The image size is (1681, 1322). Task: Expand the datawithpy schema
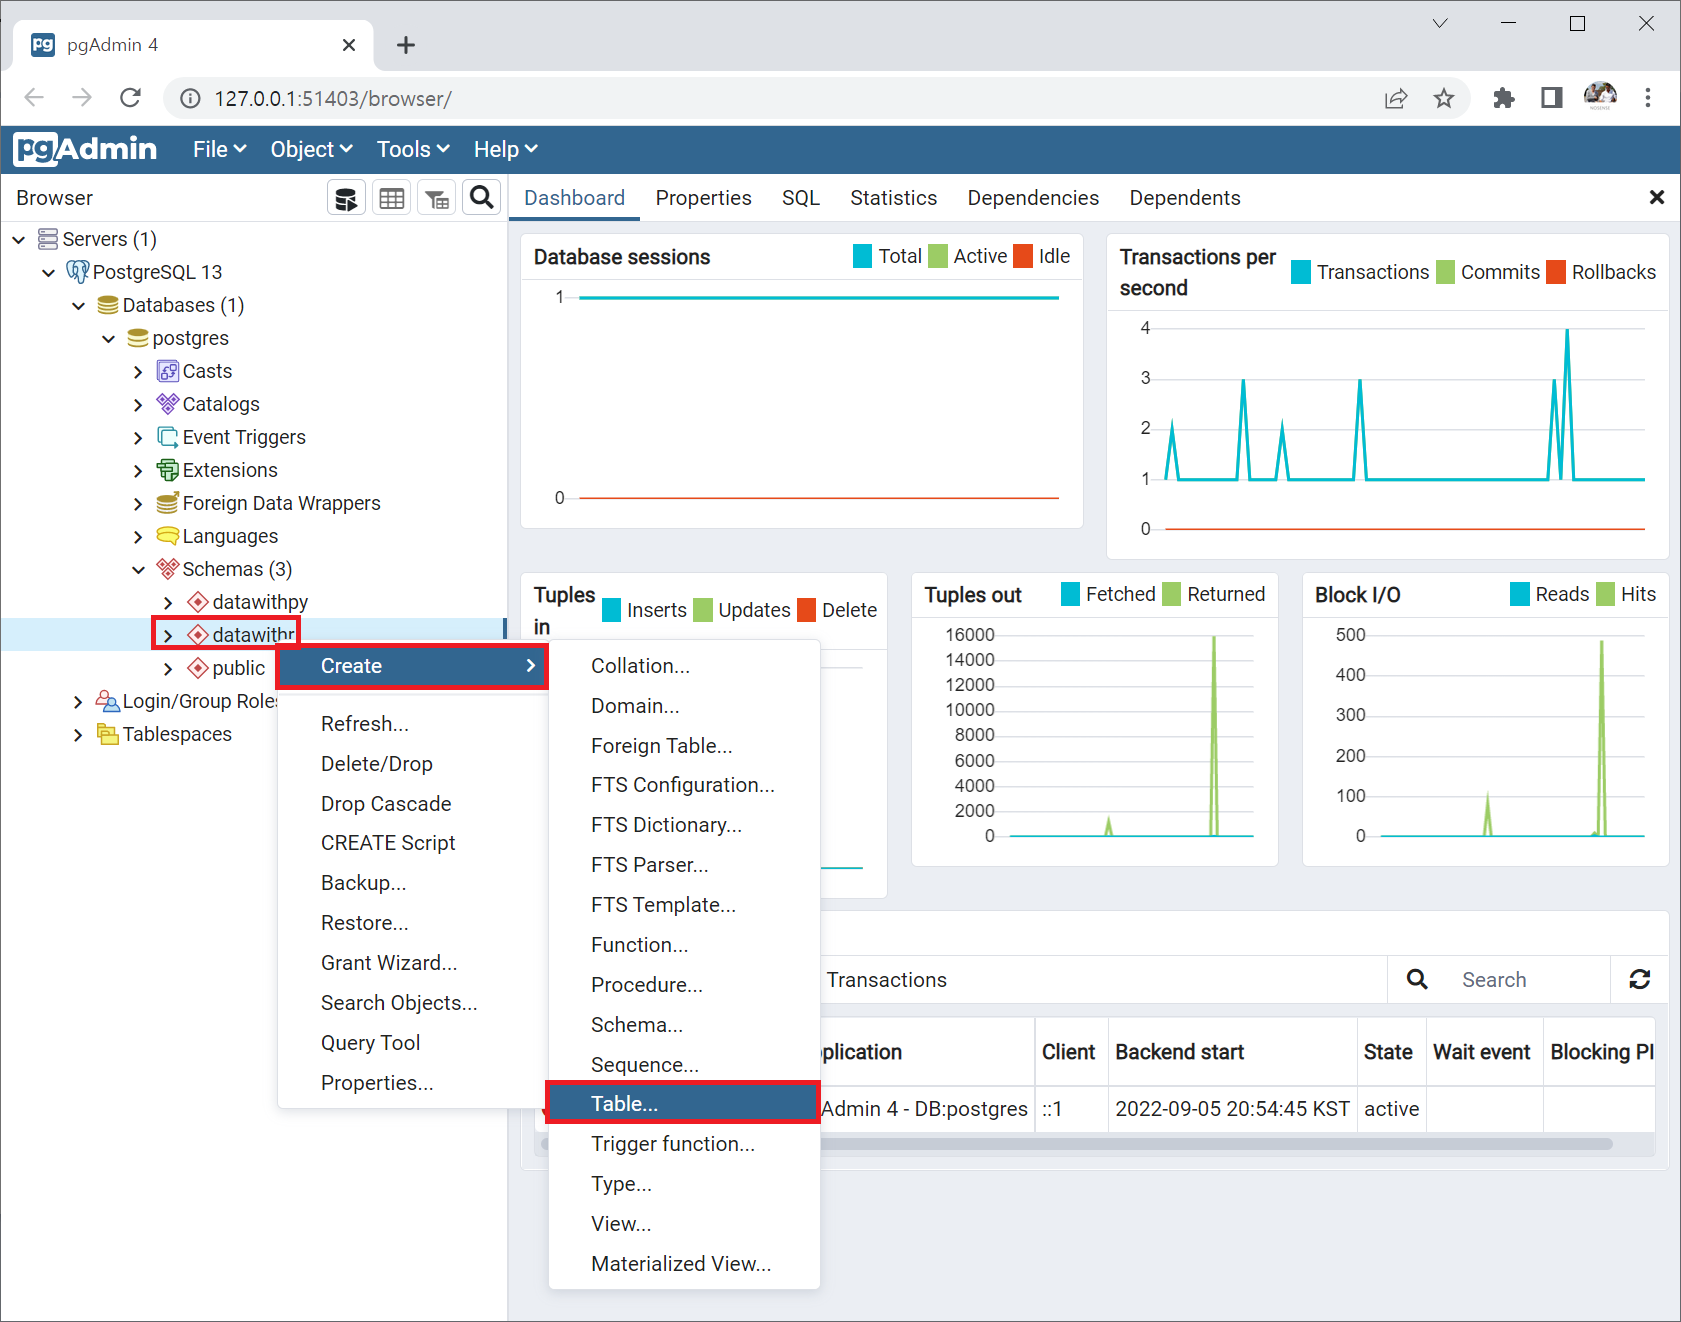tap(169, 602)
